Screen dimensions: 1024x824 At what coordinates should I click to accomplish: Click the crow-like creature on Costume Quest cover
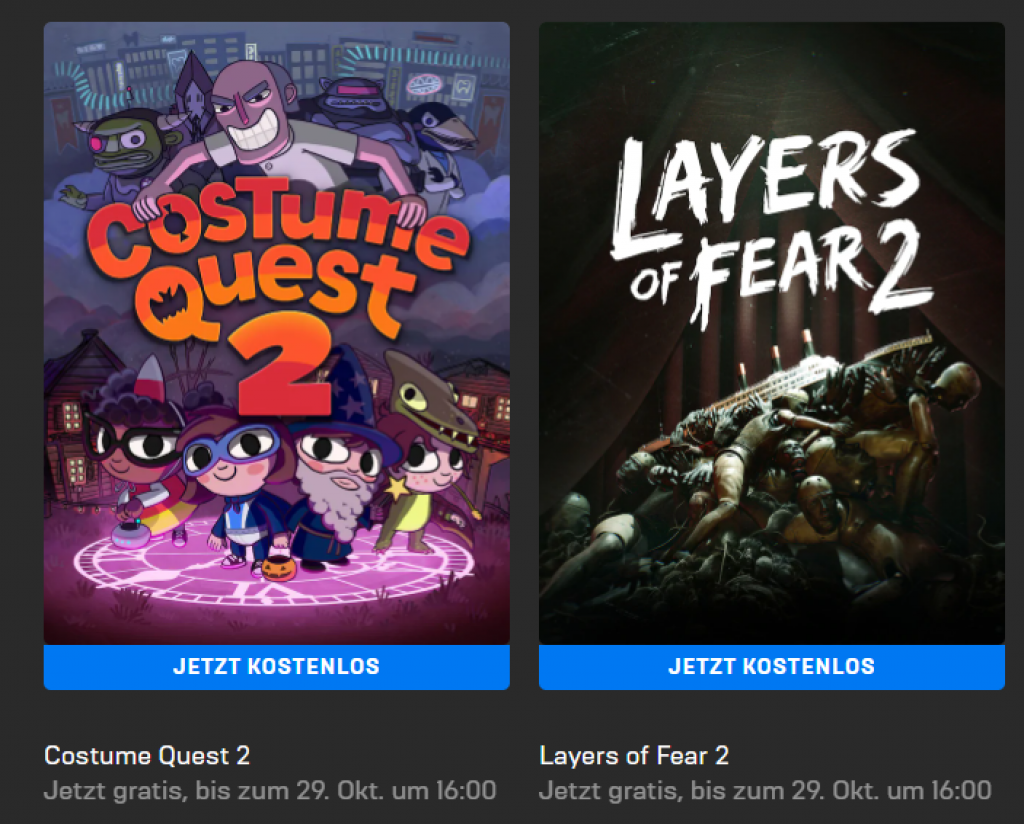point(438,135)
